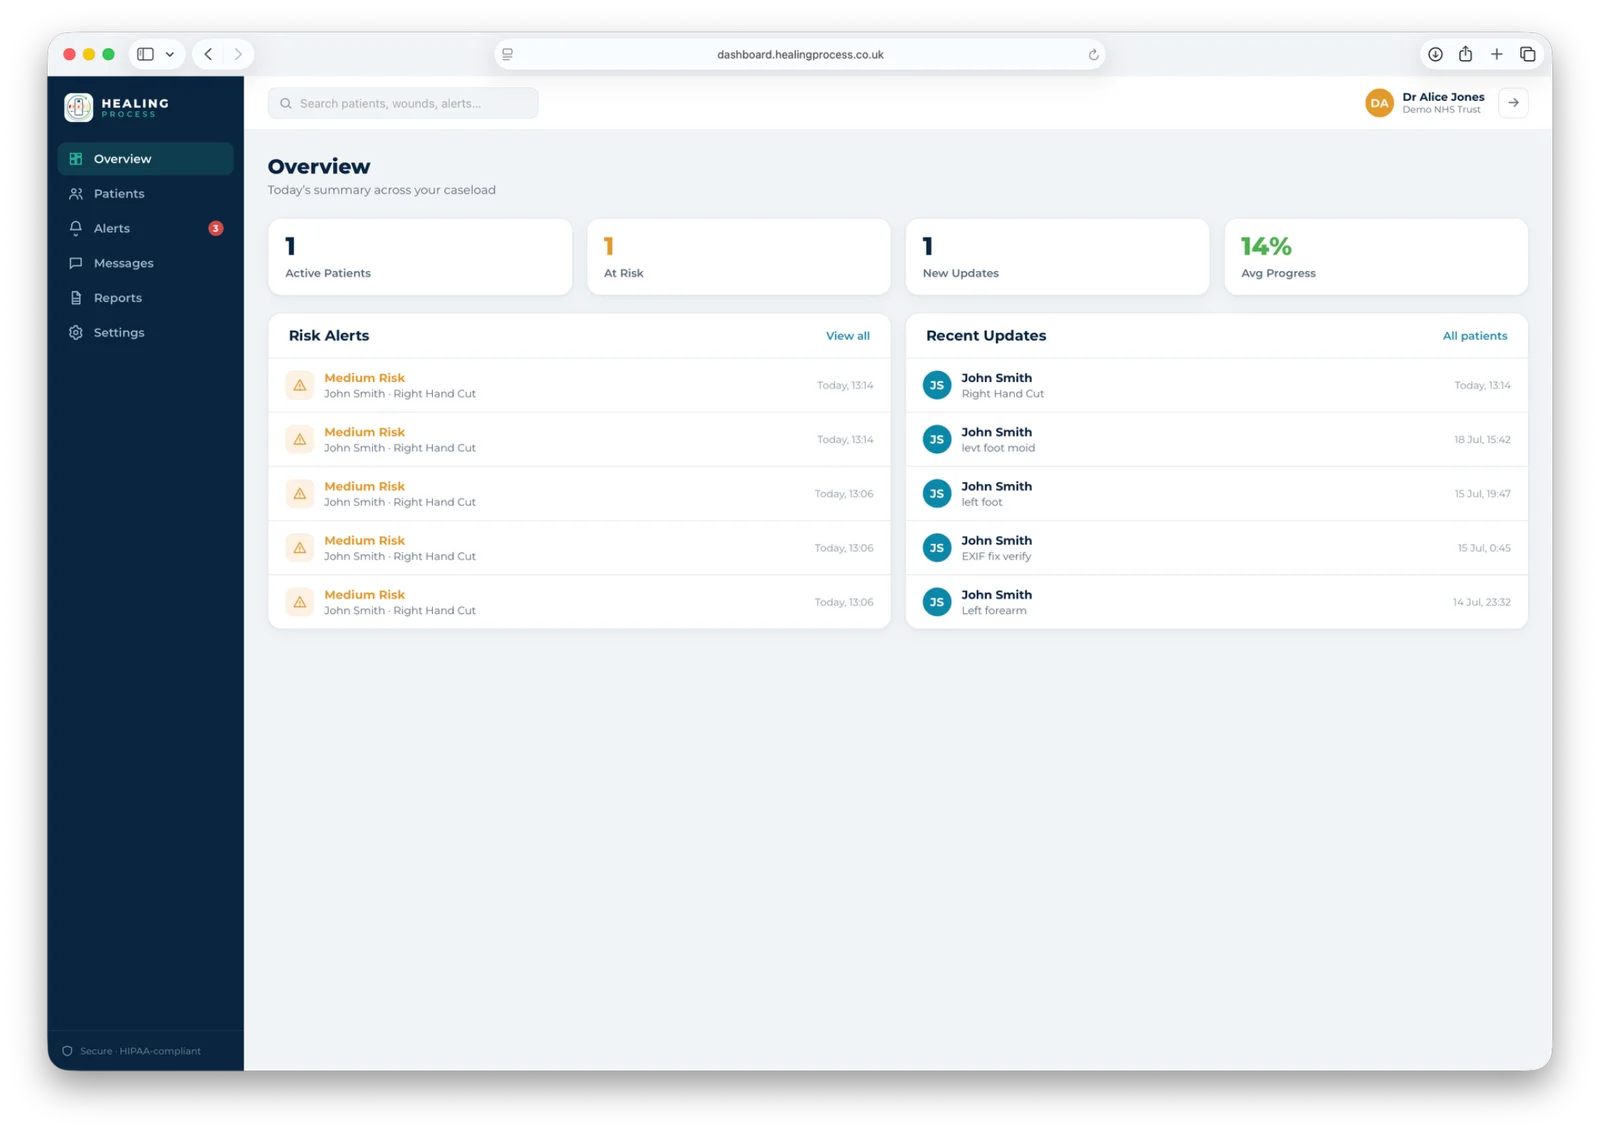Viewport: 1600px width, 1133px height.
Task: Open Messages in sidebar
Action: [x=145, y=263]
